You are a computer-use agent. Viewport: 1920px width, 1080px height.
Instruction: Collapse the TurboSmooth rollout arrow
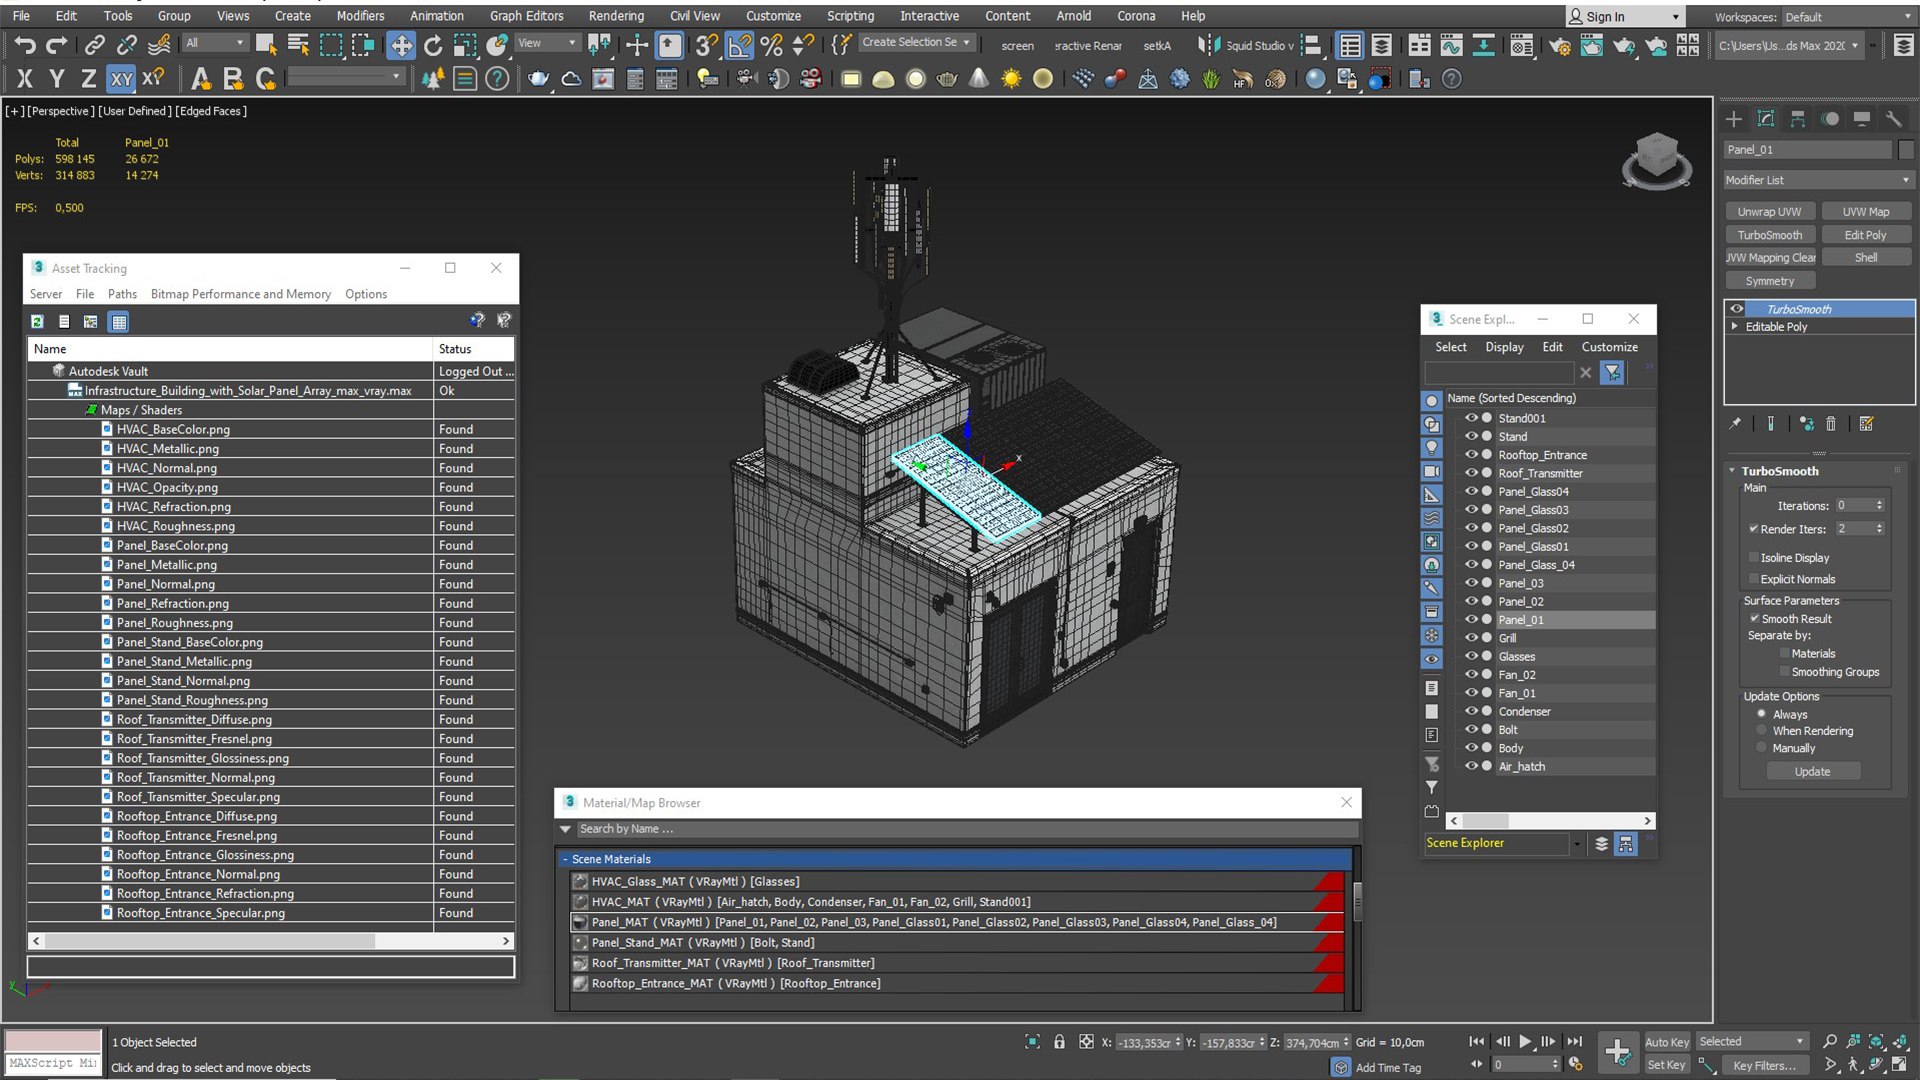[x=1732, y=471]
